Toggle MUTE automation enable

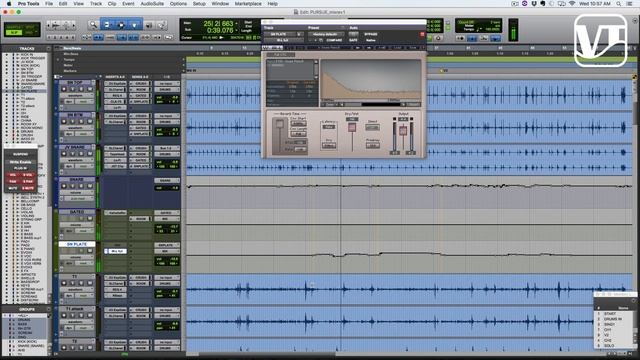tap(13, 188)
